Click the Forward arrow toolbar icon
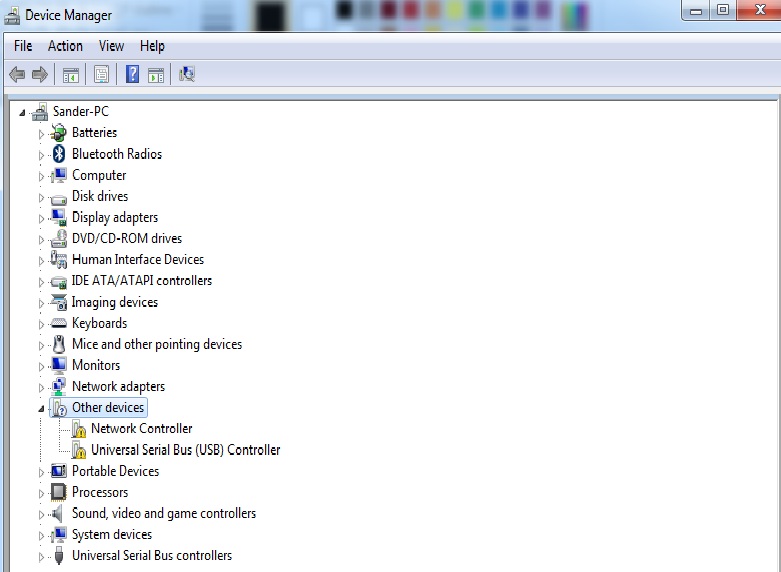The height and width of the screenshot is (572, 781). [40, 75]
